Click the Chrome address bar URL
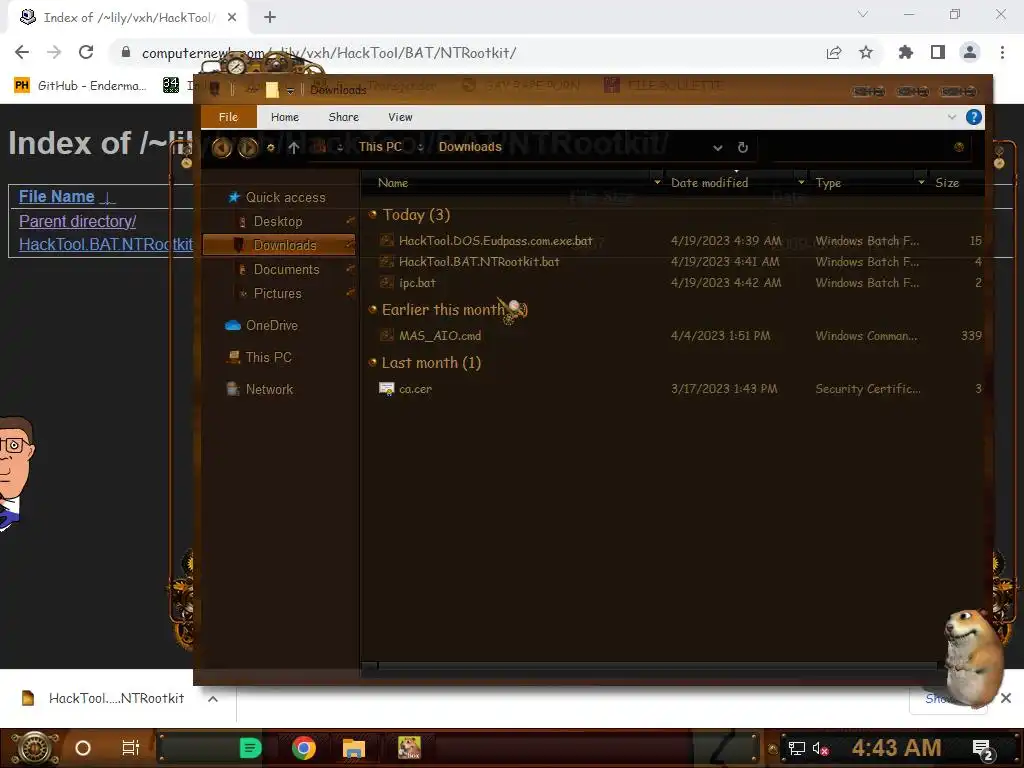The width and height of the screenshot is (1024, 768). [328, 53]
